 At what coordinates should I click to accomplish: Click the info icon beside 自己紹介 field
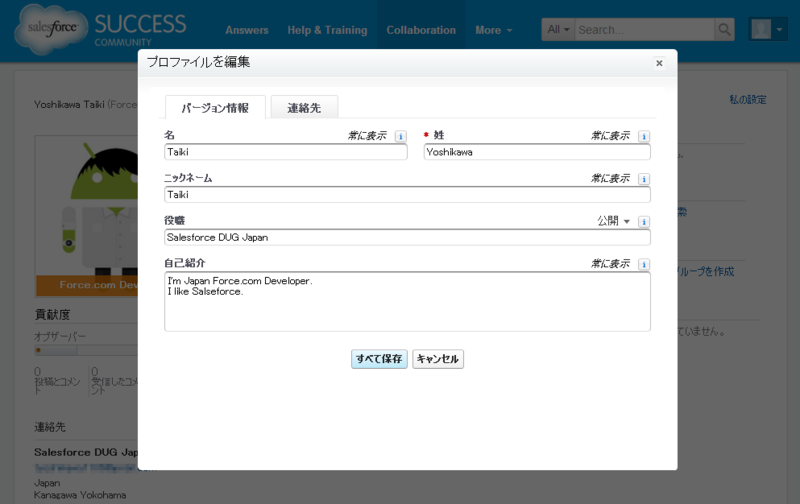(644, 264)
